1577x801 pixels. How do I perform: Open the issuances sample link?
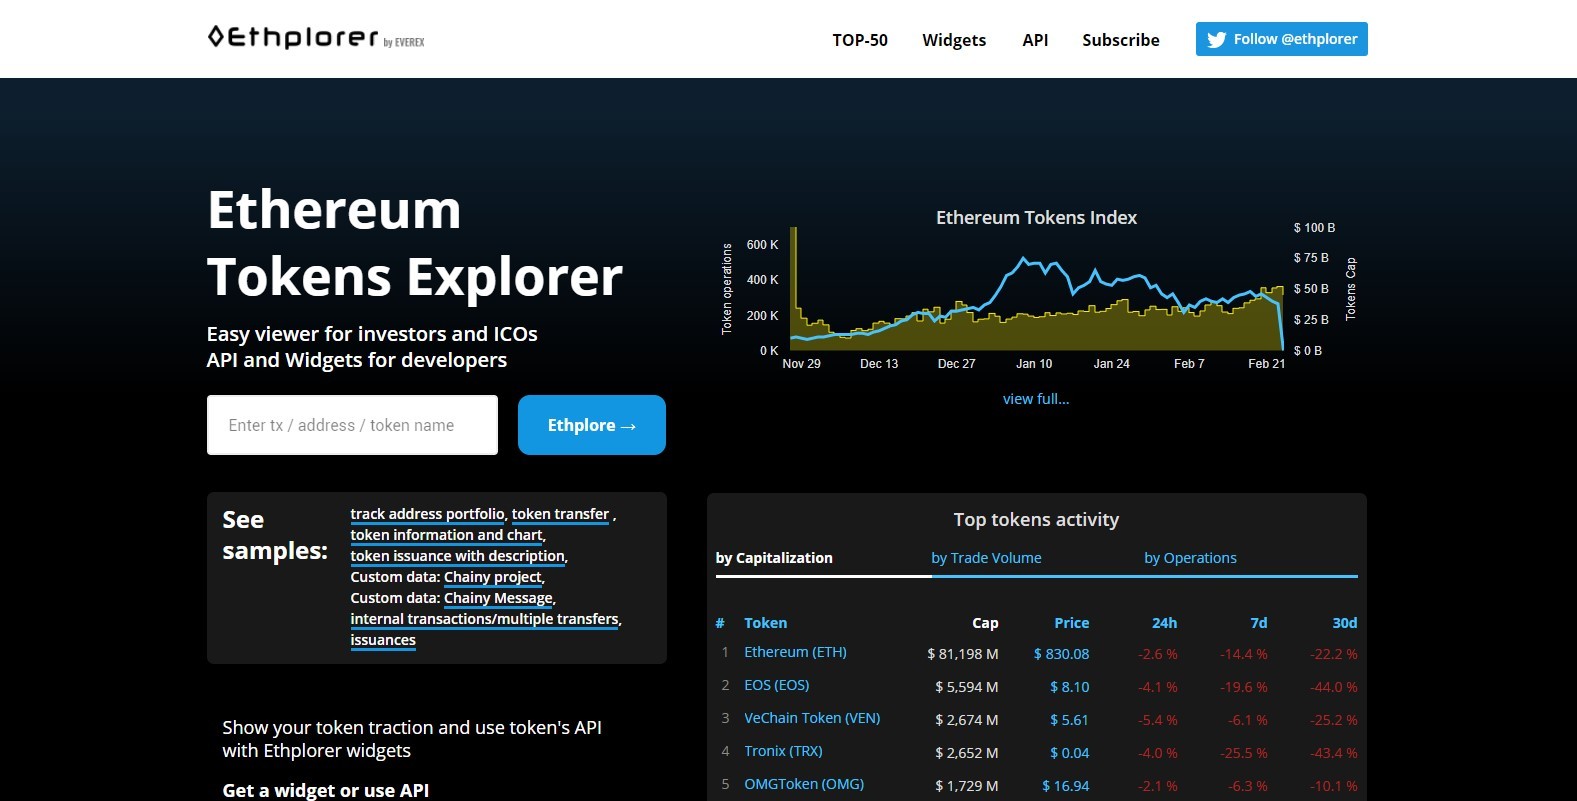(383, 640)
